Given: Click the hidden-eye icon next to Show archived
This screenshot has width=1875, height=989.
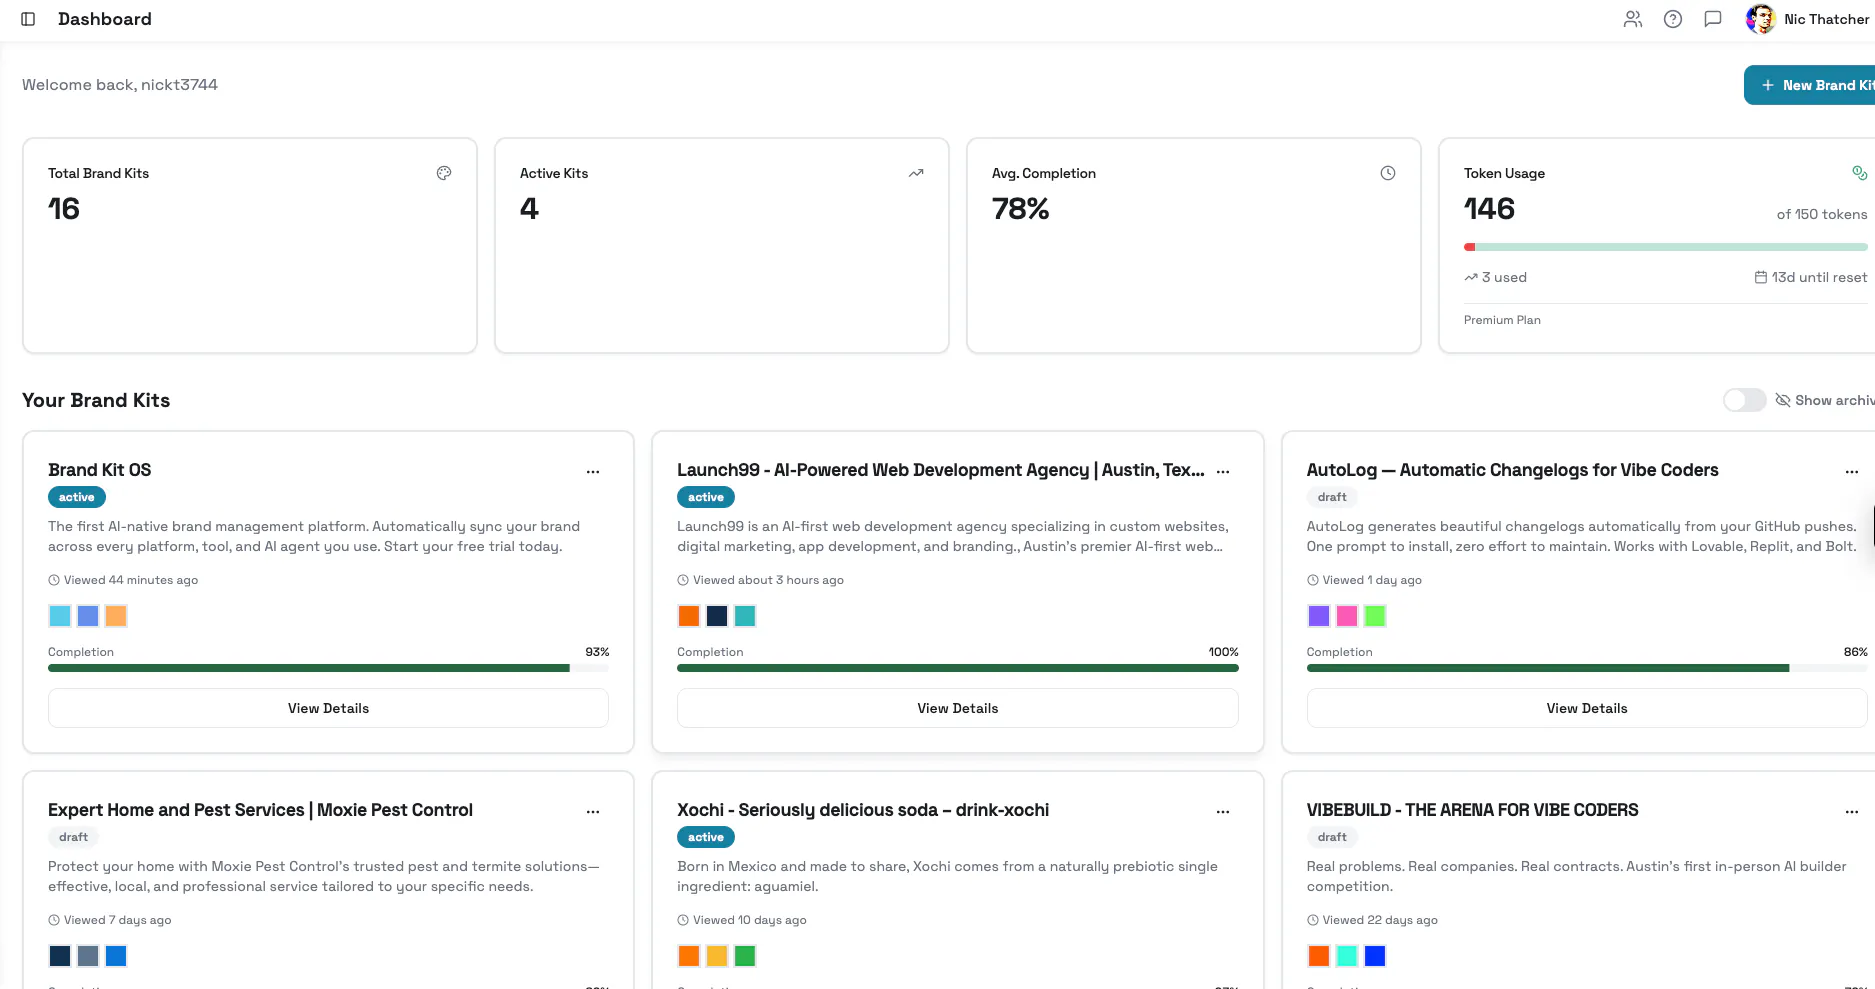Looking at the screenshot, I should (1783, 400).
